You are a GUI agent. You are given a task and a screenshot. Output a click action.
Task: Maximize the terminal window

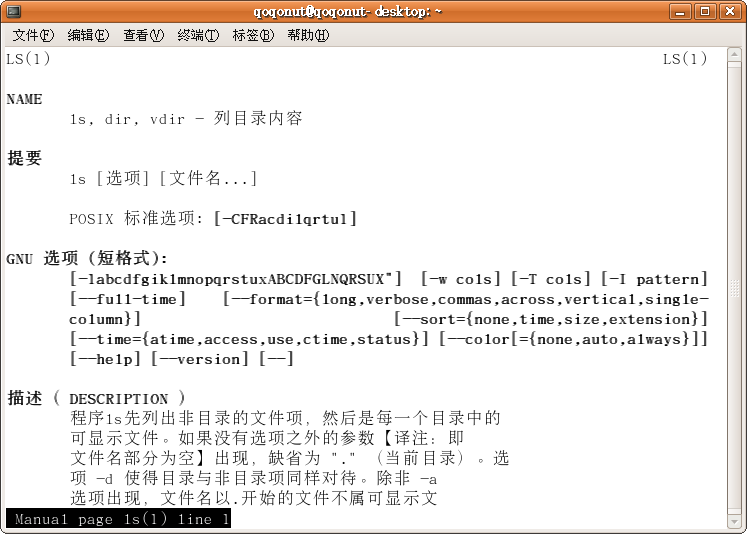706,11
